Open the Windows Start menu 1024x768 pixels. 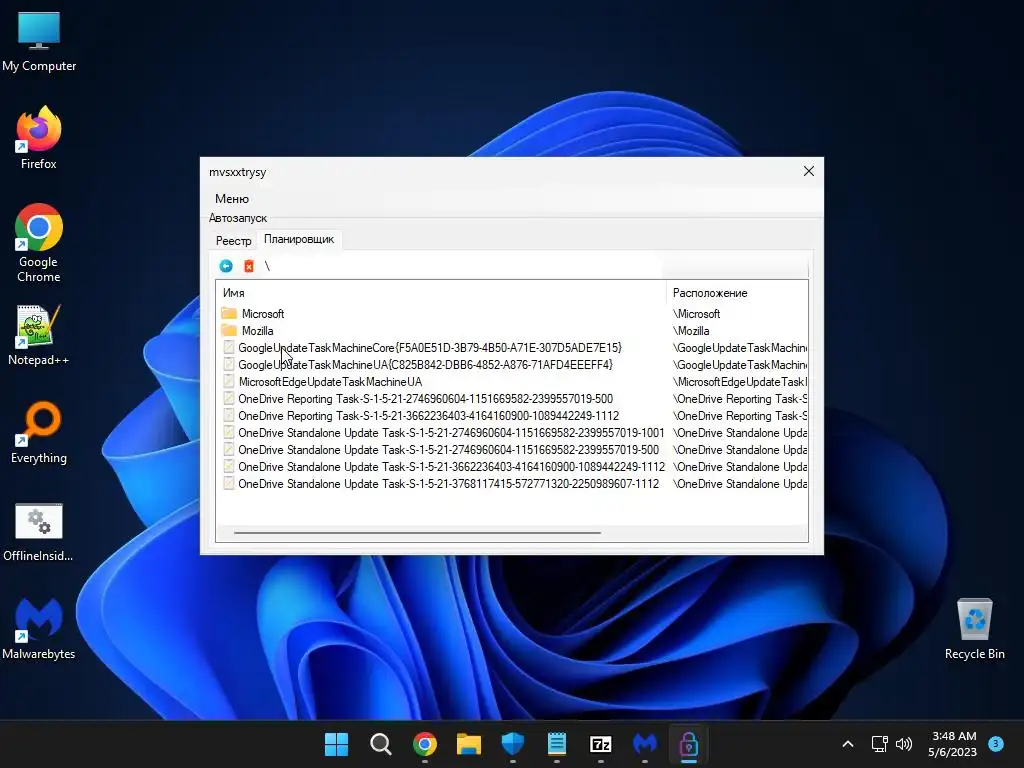pyautogui.click(x=336, y=744)
